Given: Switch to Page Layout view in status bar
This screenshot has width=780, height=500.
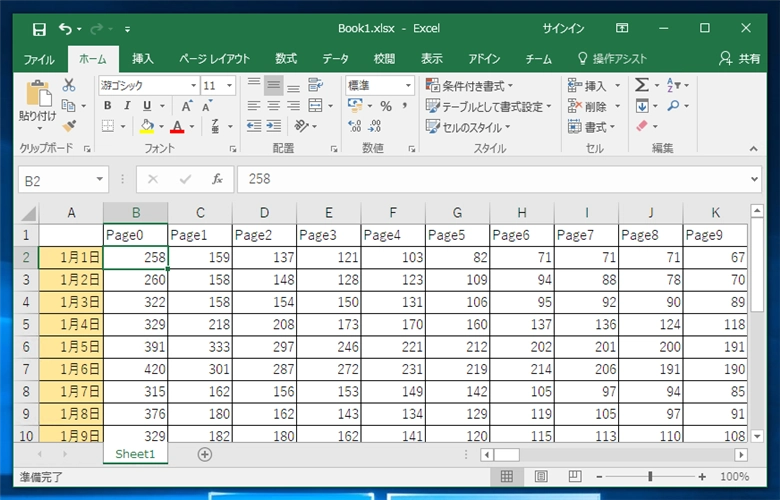Looking at the screenshot, I should coord(541,477).
